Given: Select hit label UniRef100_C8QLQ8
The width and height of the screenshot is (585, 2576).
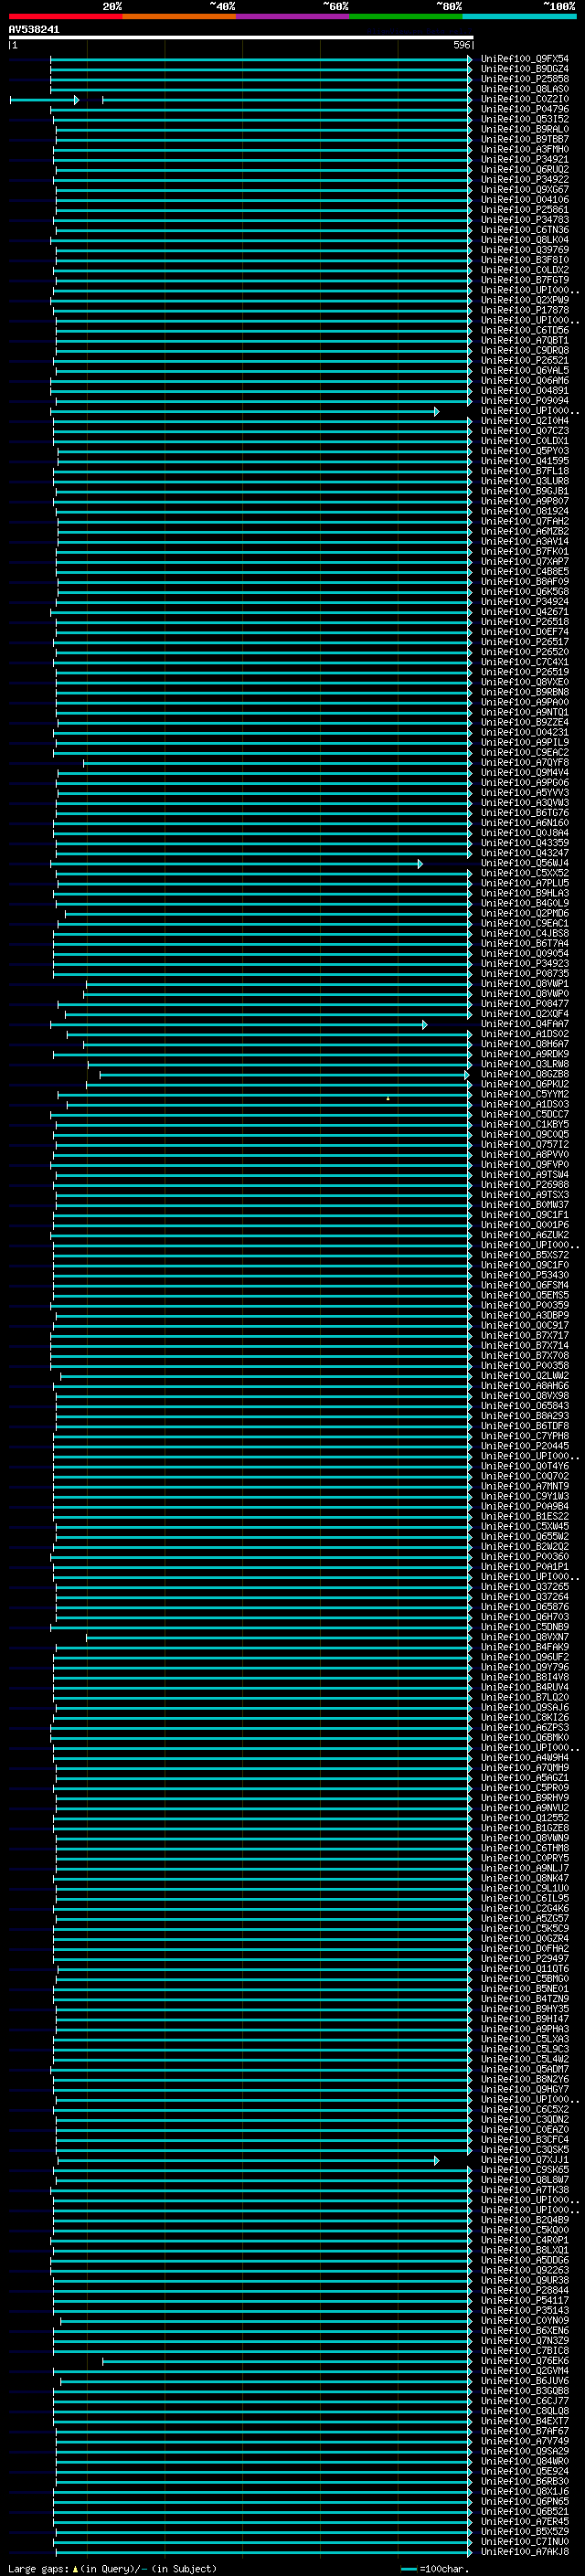Looking at the screenshot, I should point(525,2410).
